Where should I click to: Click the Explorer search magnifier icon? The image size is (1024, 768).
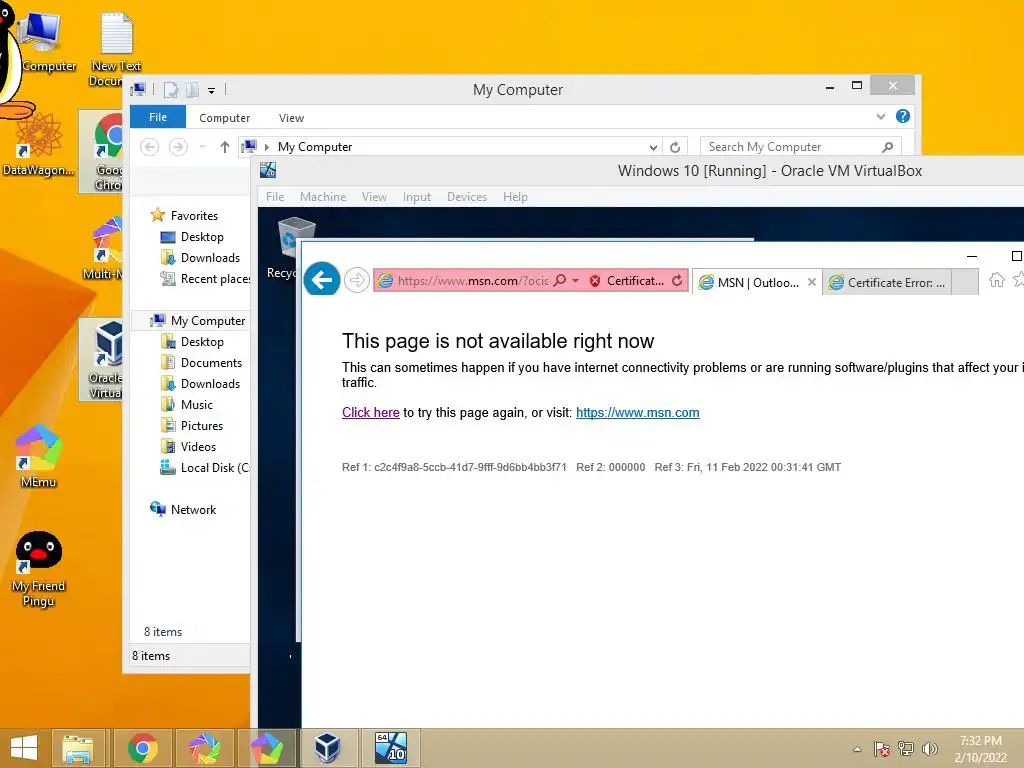click(887, 147)
